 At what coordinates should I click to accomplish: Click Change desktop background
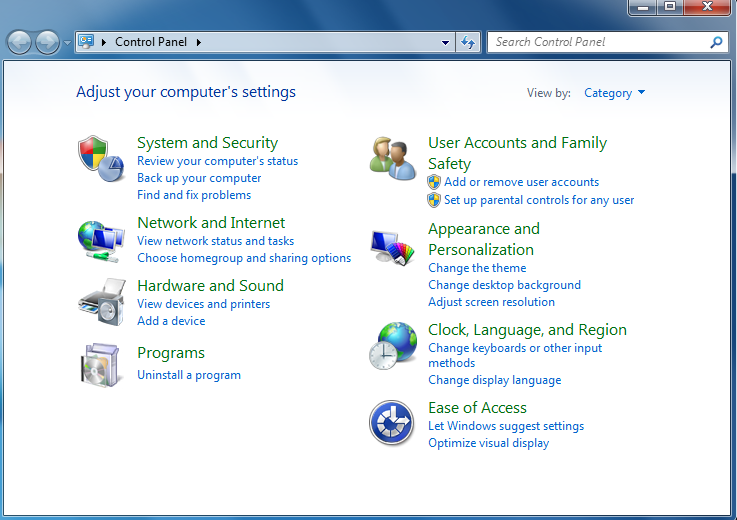[x=504, y=285]
